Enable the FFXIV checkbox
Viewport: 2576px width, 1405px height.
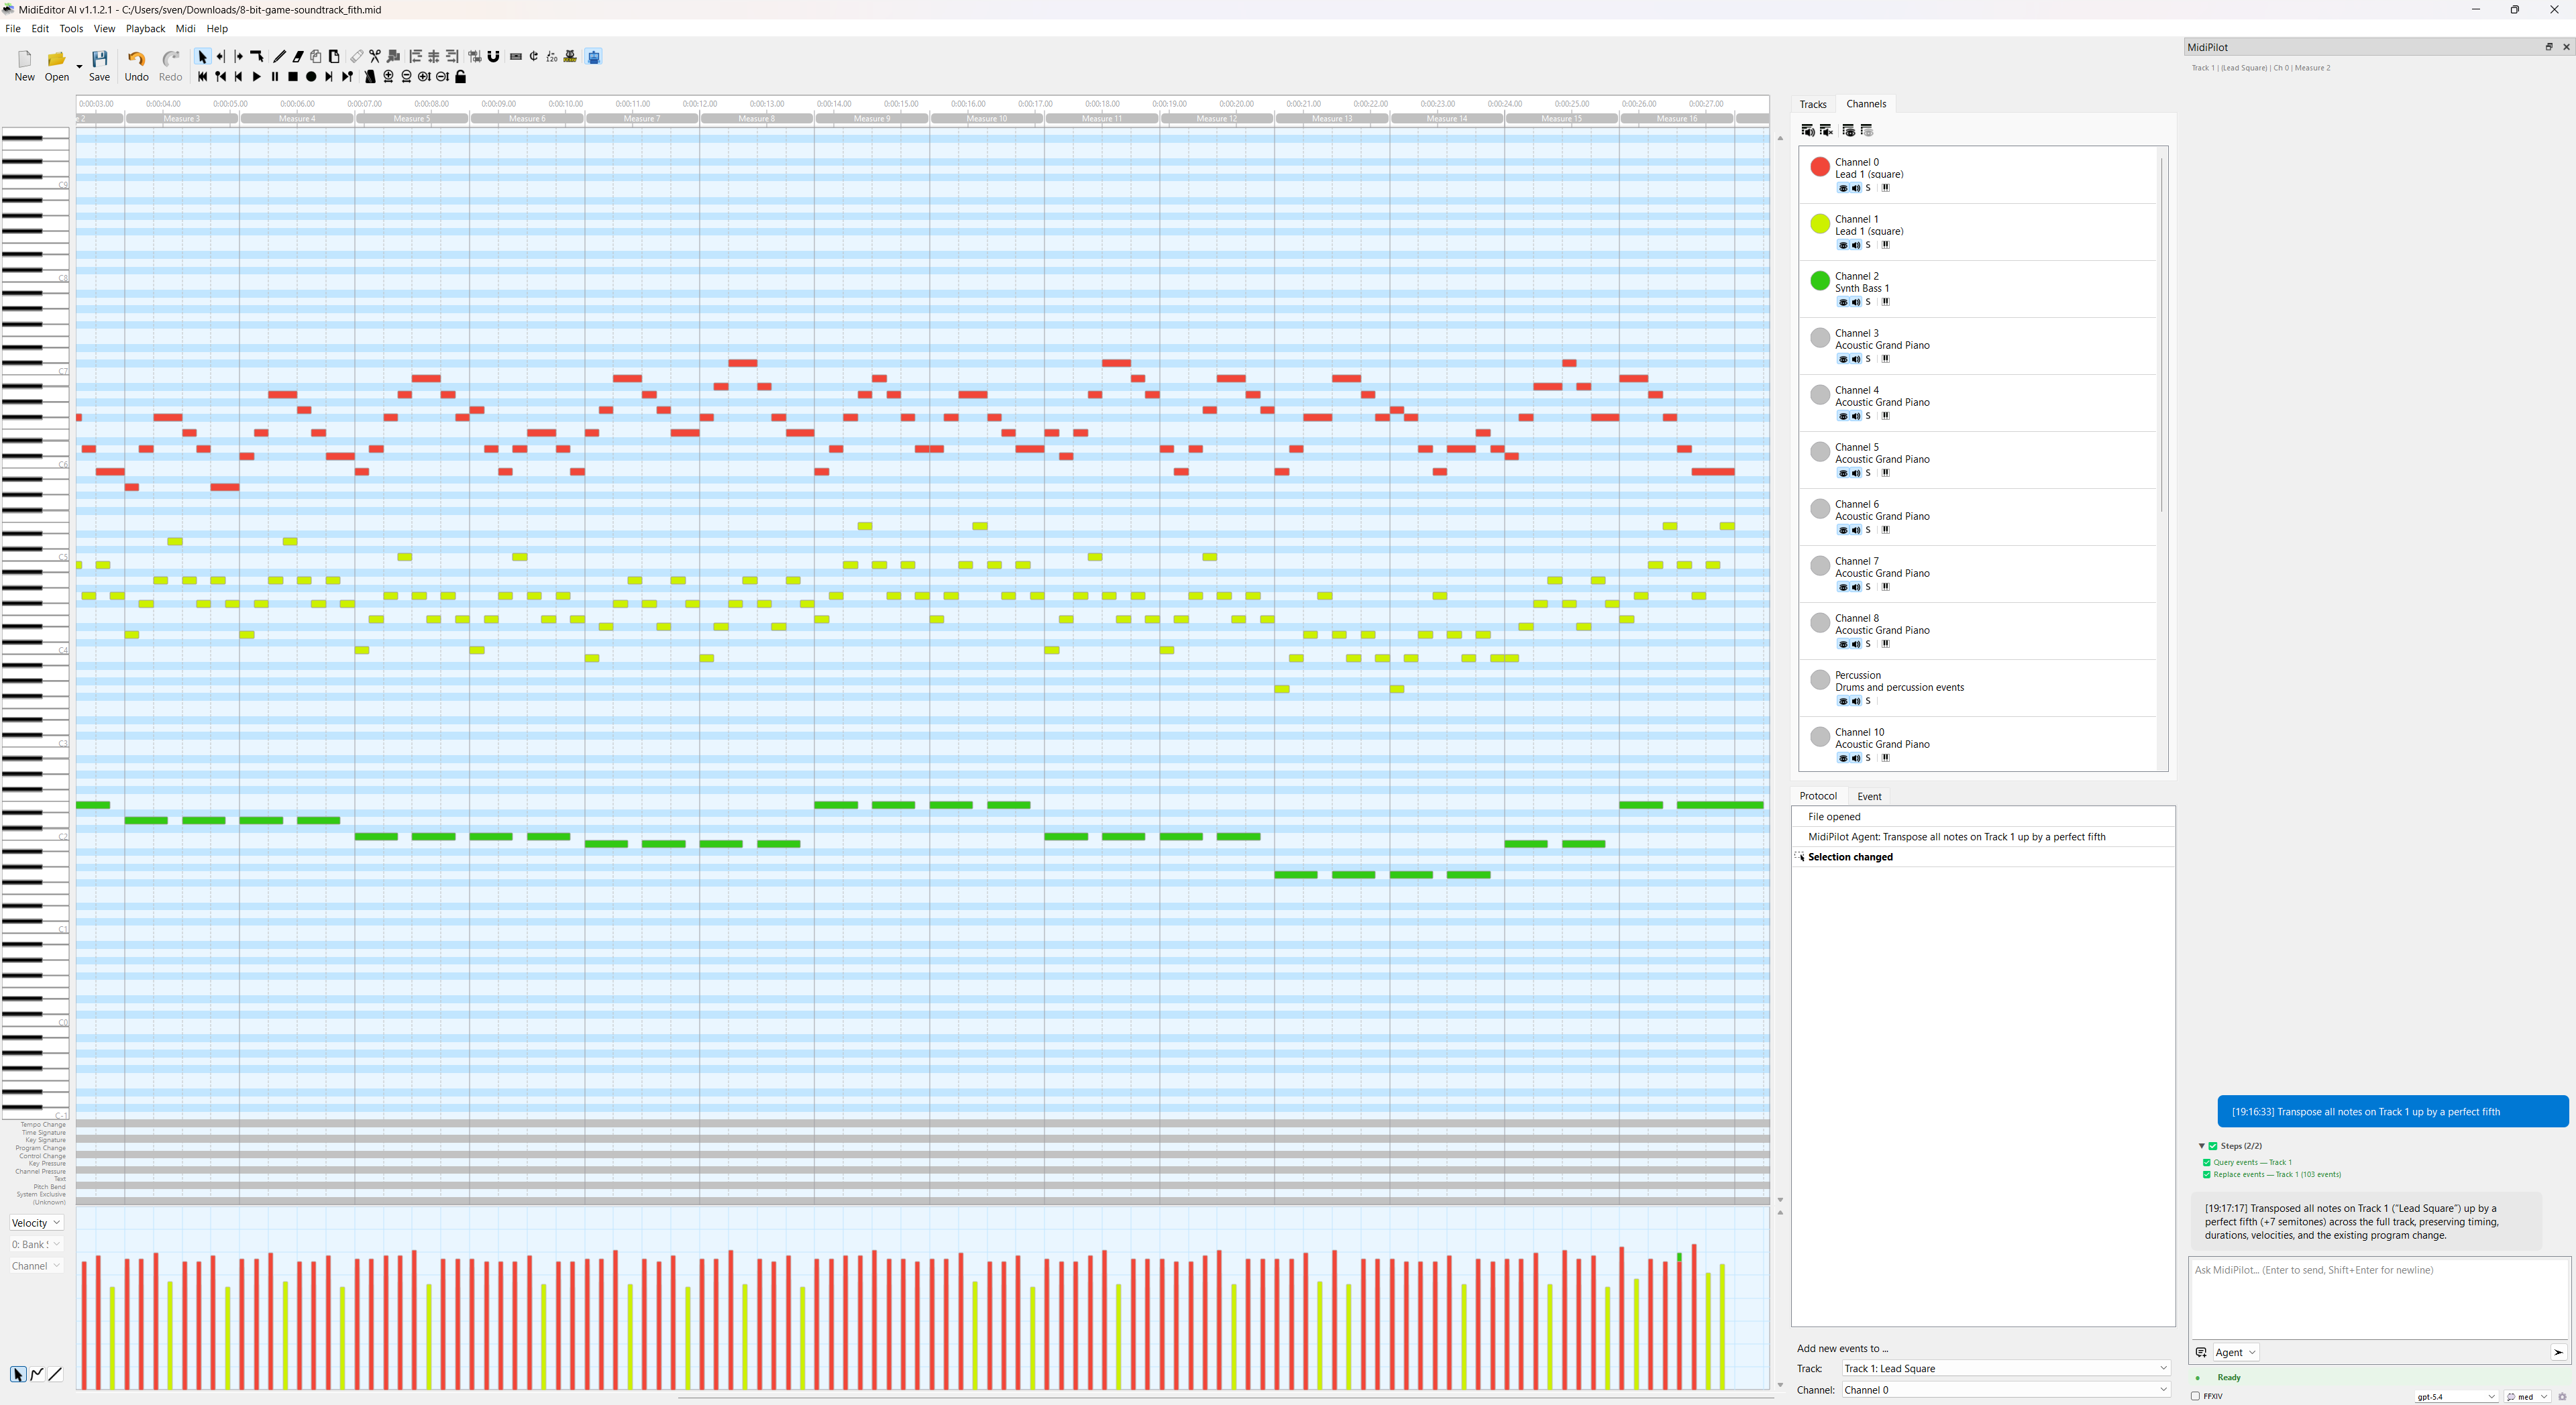point(2195,1396)
